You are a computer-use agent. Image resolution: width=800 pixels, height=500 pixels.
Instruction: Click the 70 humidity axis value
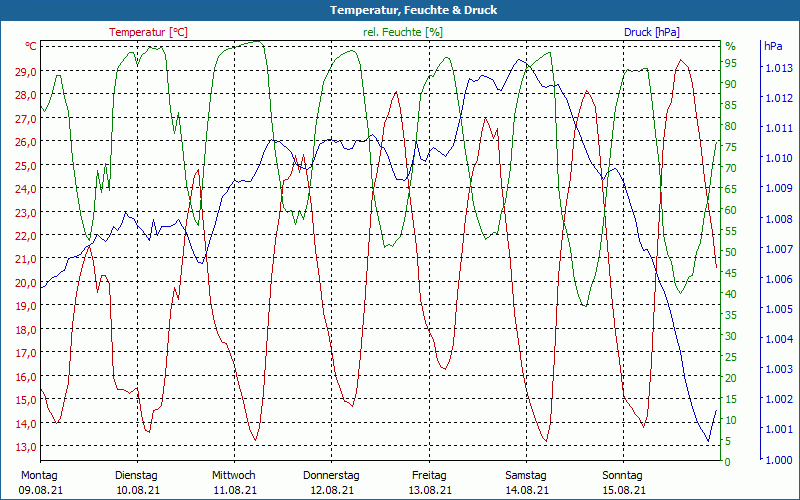(x=731, y=168)
